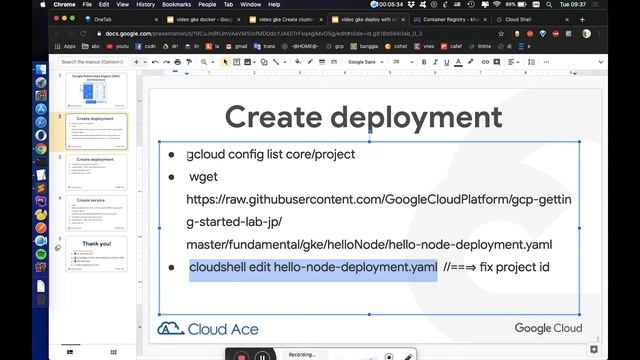Switch to the OneTab browser tab
640x360 pixels.
coord(122,19)
